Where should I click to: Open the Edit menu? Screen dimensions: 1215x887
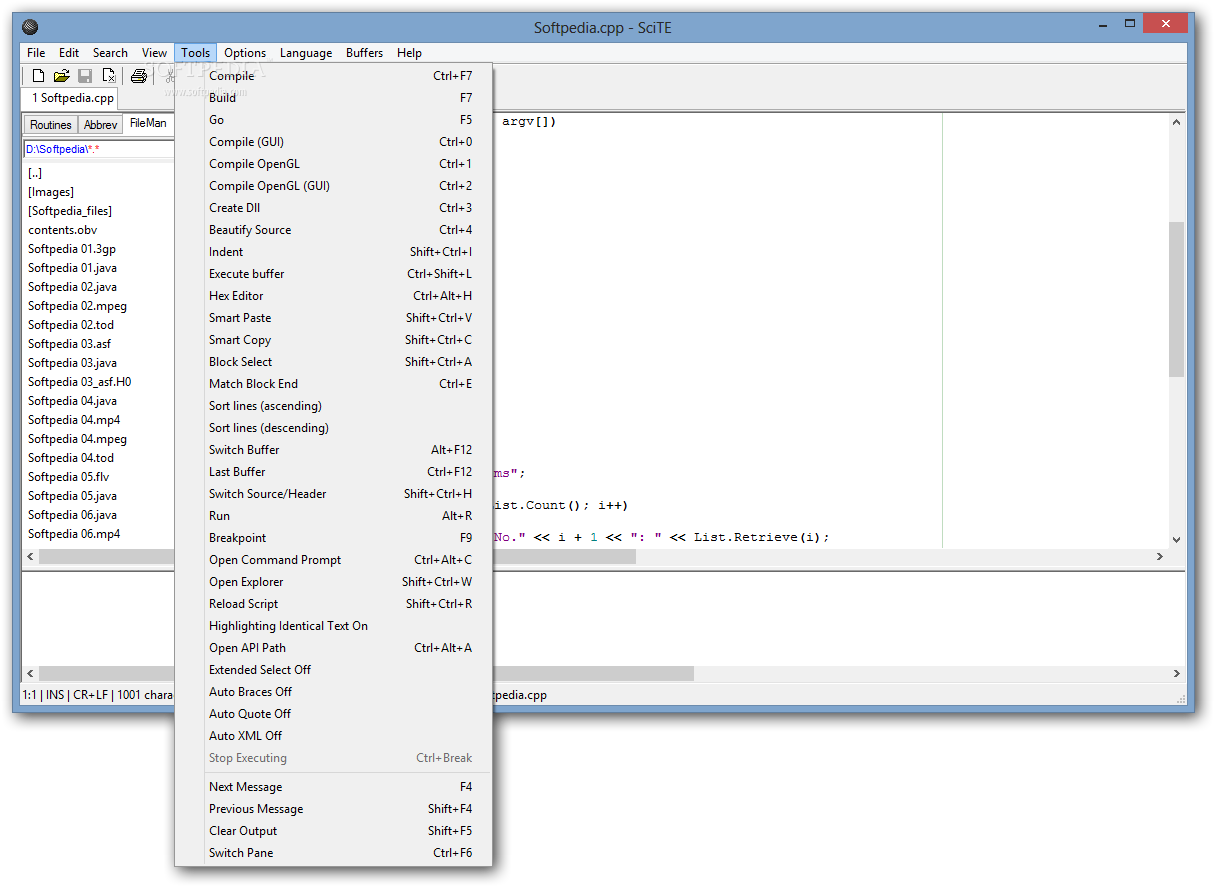click(x=69, y=53)
